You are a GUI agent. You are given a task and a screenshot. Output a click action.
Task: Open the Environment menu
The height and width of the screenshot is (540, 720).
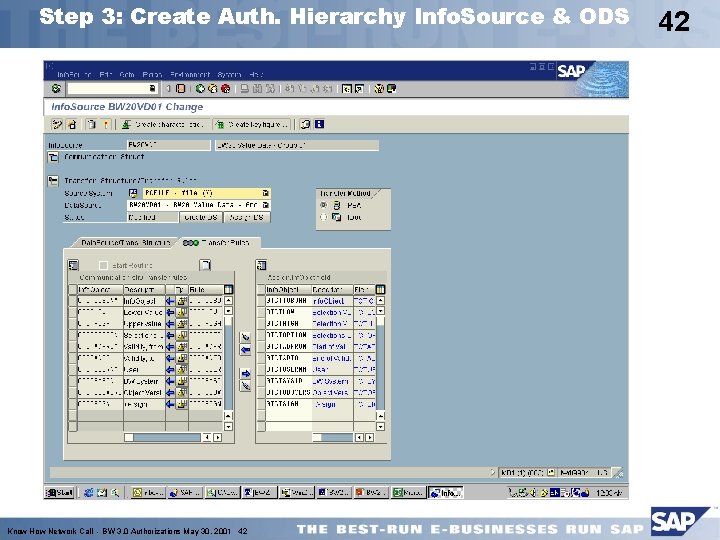[x=190, y=74]
